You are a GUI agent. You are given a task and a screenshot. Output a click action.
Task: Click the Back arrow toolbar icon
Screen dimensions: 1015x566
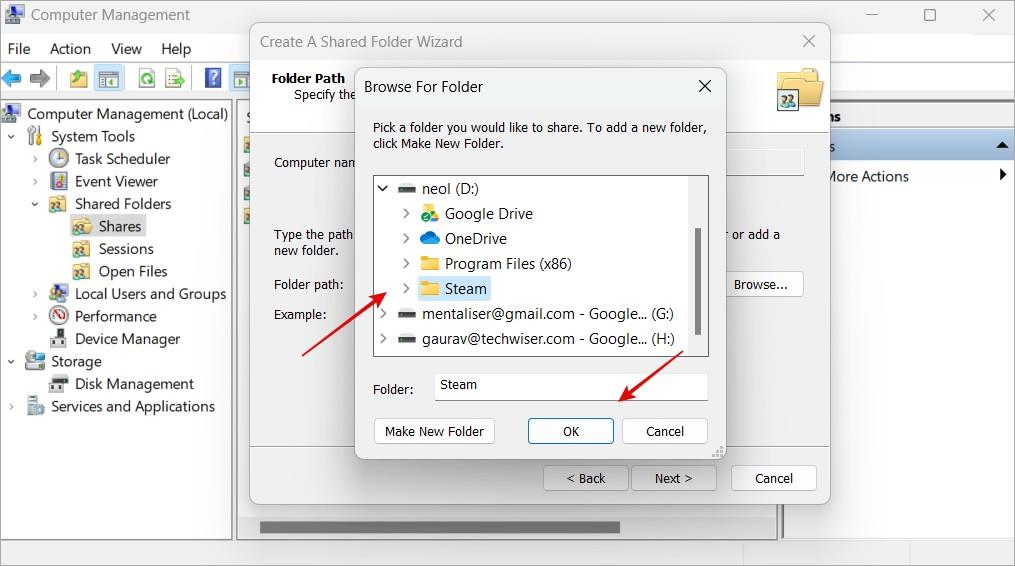point(12,79)
